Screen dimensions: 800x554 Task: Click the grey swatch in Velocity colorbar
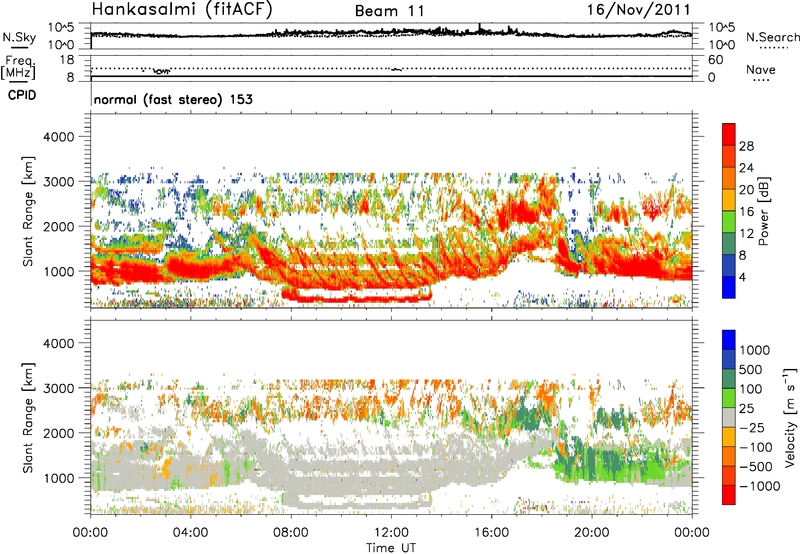(x=729, y=417)
